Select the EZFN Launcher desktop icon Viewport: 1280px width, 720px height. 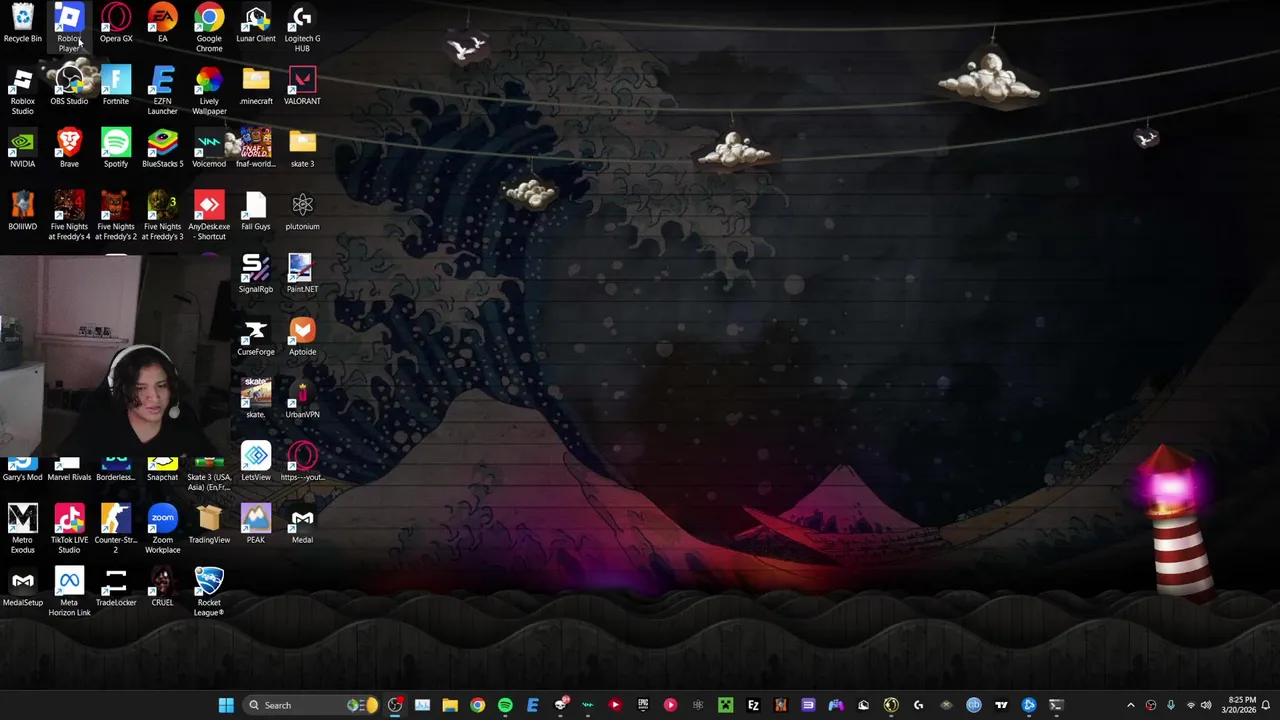coord(162,91)
